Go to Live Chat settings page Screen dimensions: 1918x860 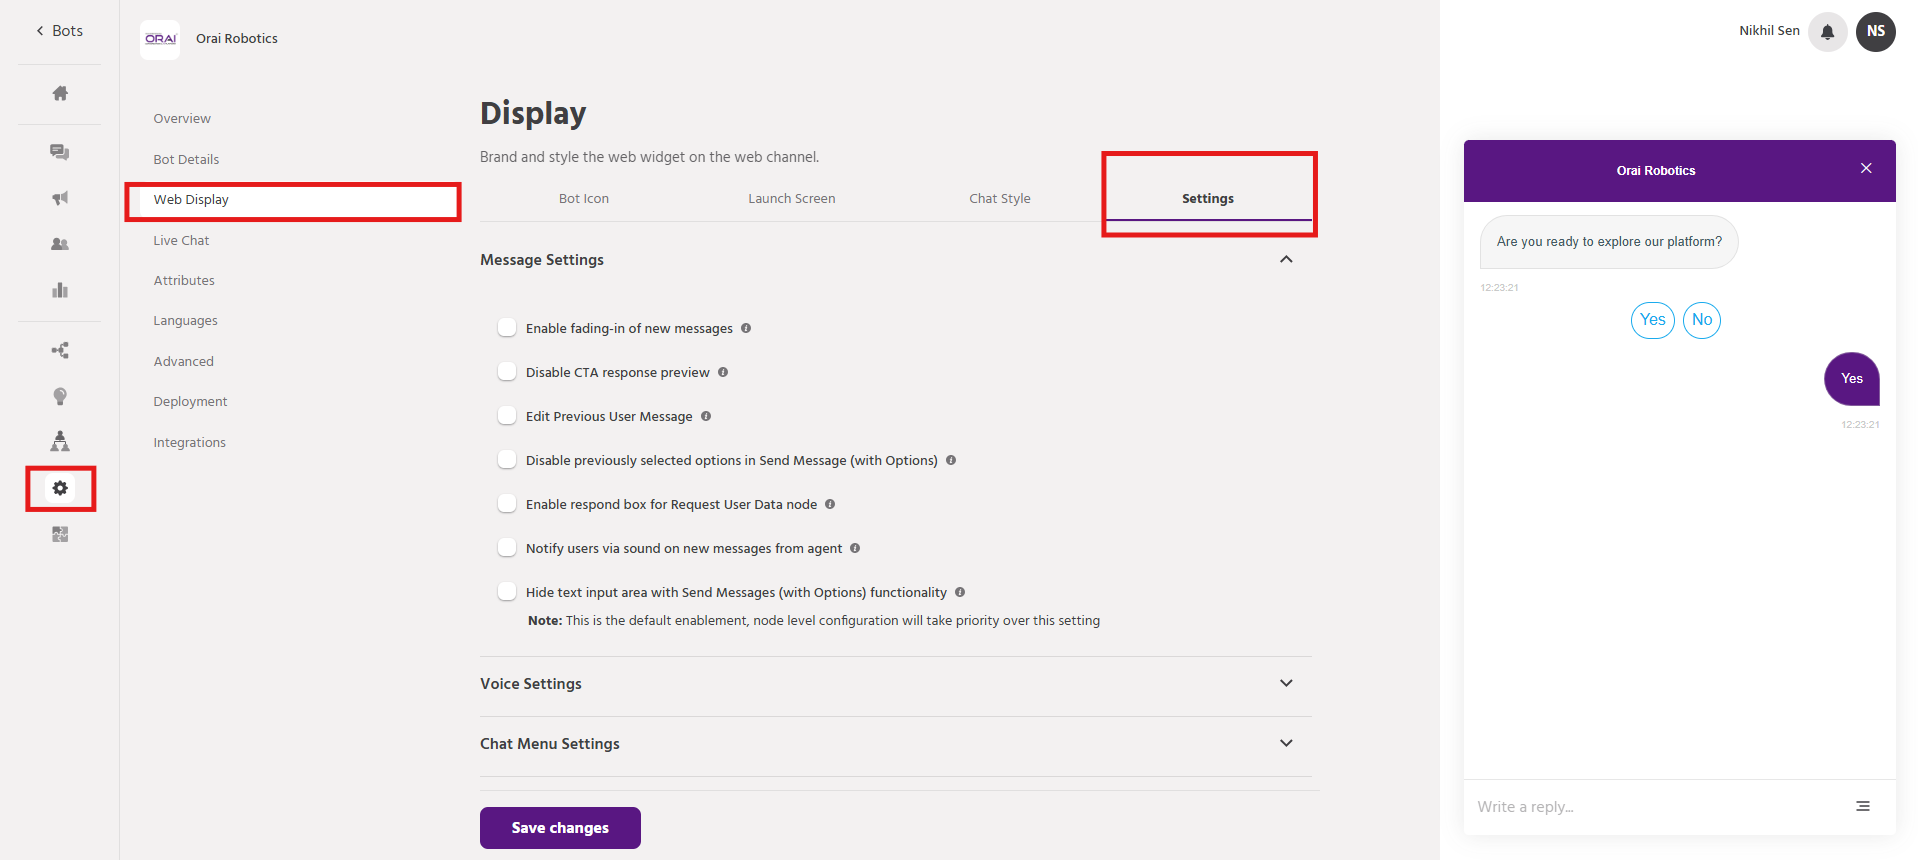click(x=181, y=241)
